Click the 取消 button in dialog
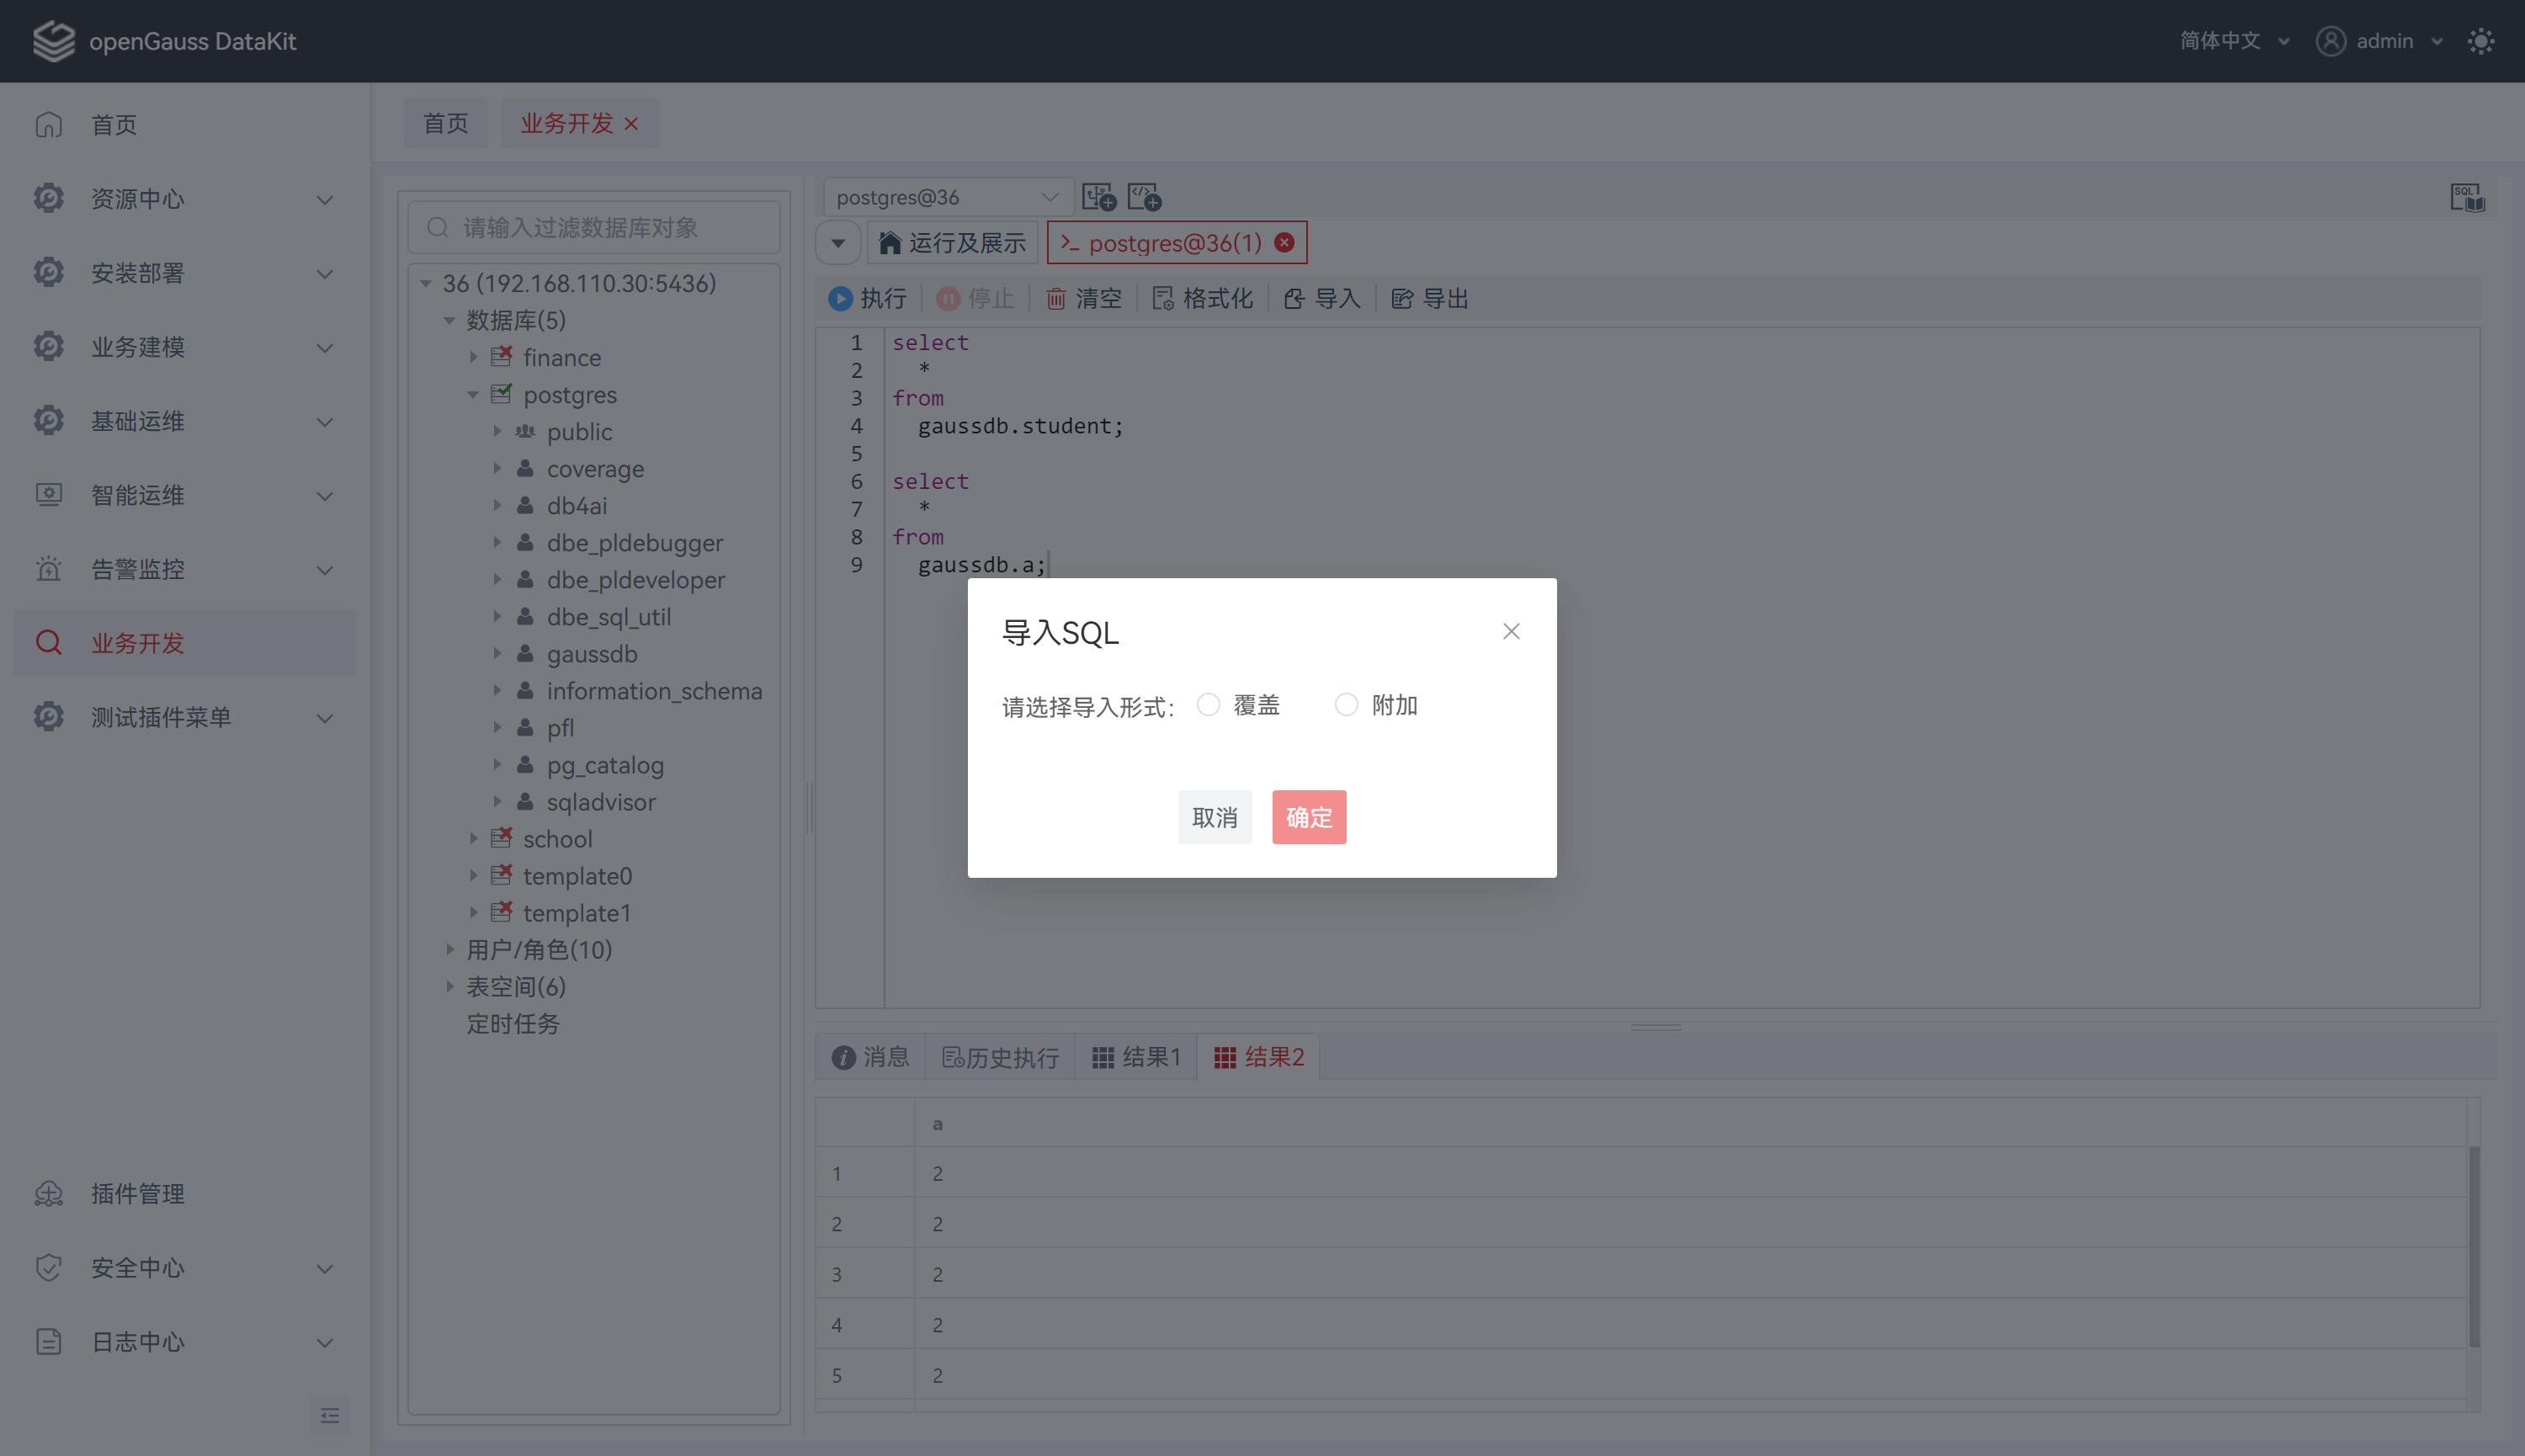This screenshot has width=2525, height=1456. (x=1215, y=817)
